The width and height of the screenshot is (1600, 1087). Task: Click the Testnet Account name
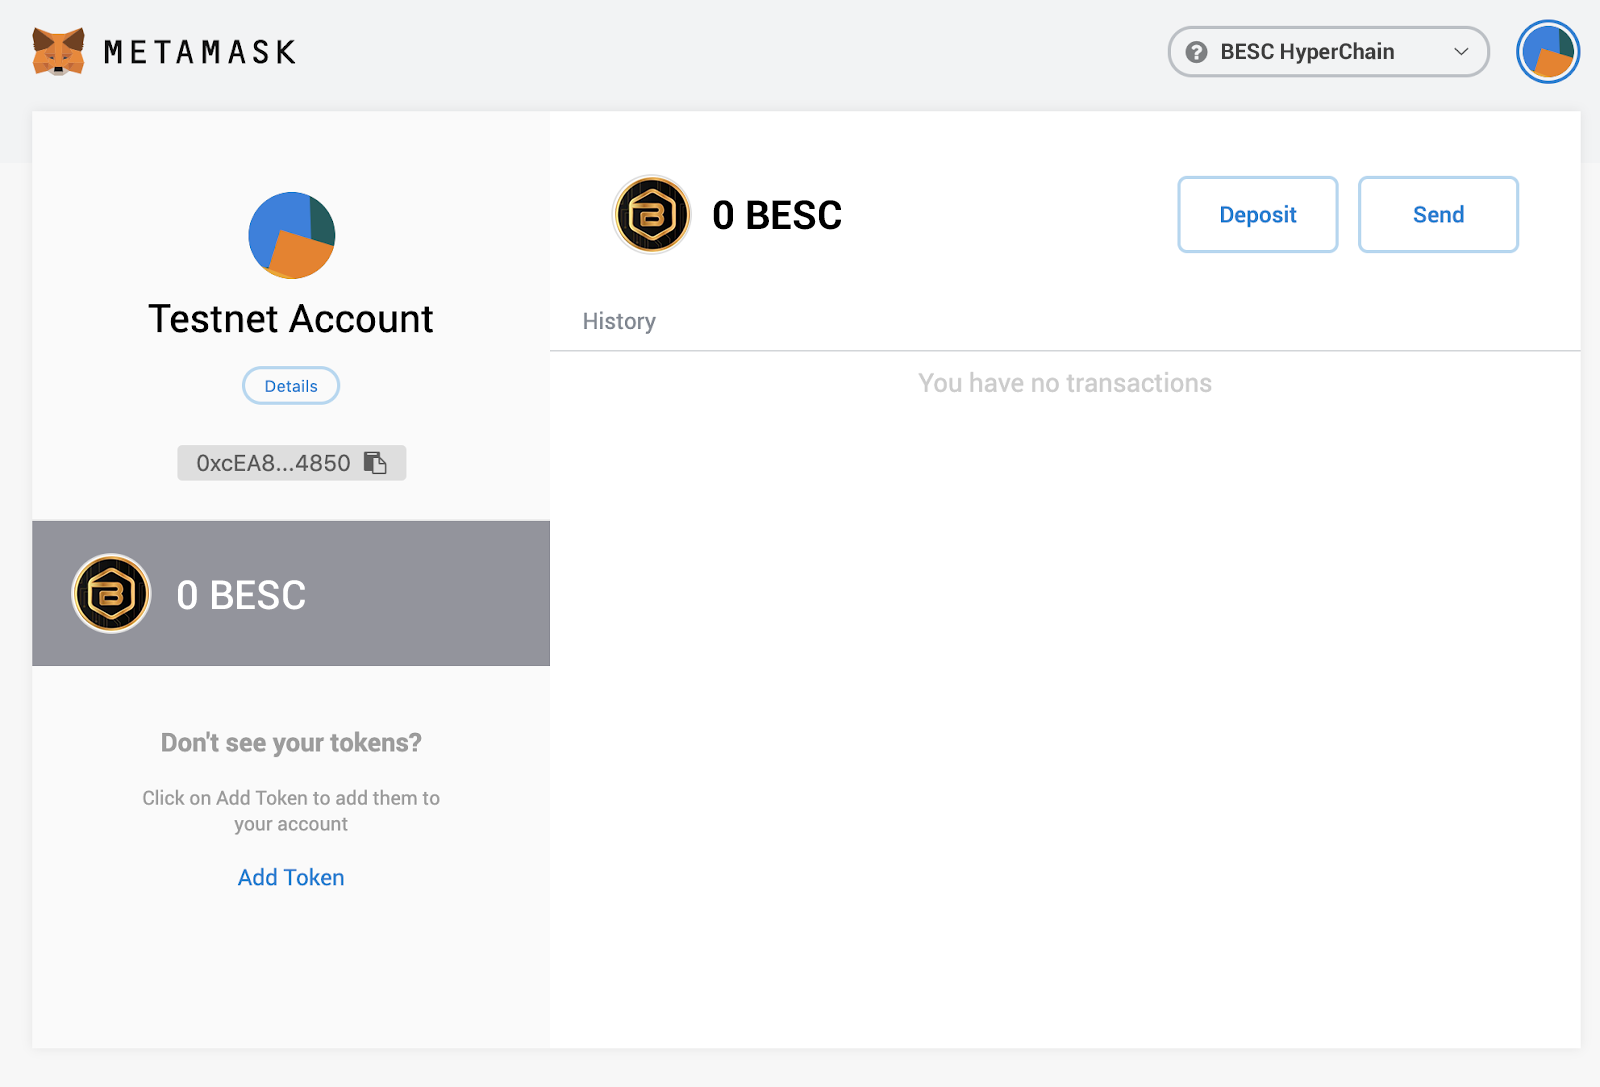[291, 319]
